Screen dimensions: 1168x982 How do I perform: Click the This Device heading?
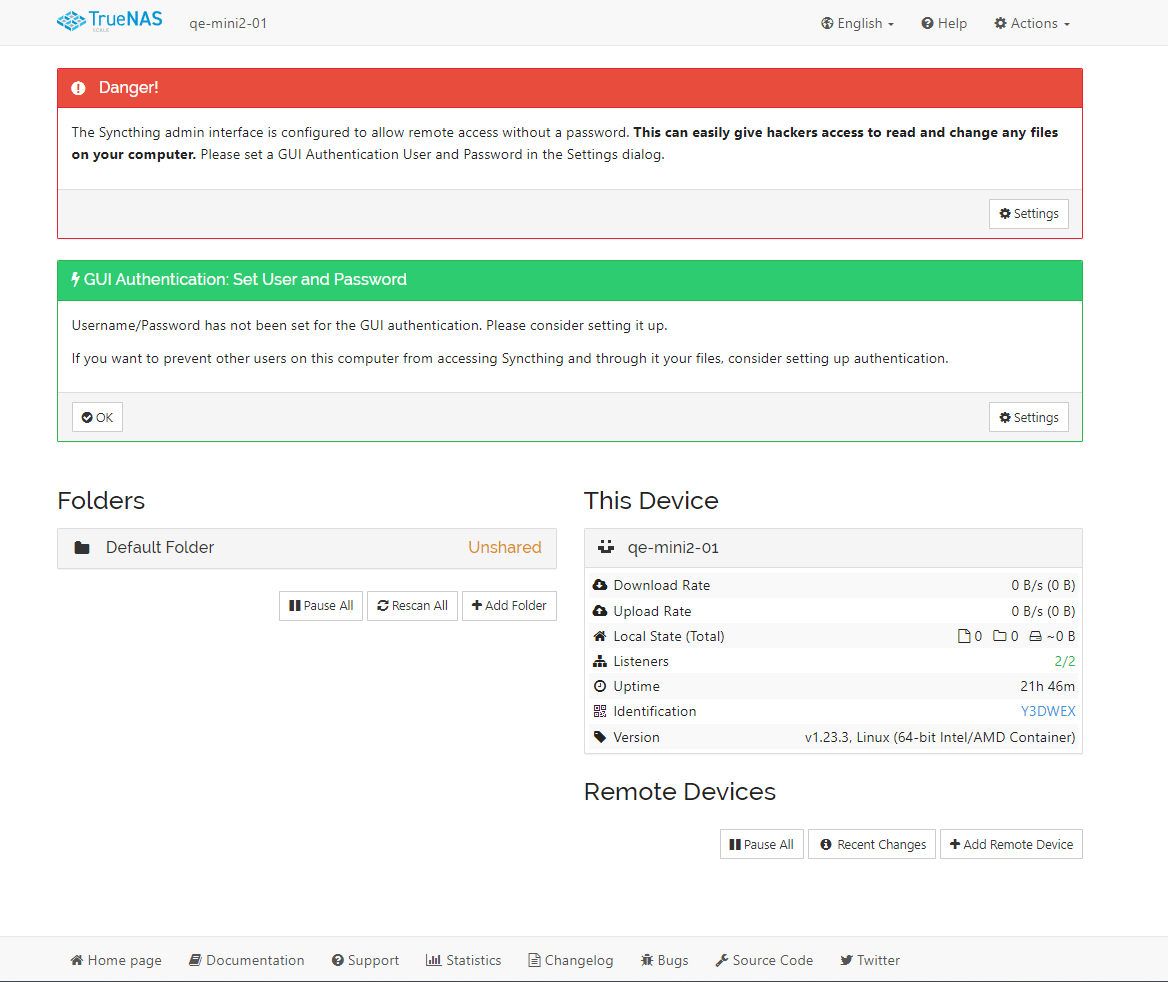(x=652, y=501)
